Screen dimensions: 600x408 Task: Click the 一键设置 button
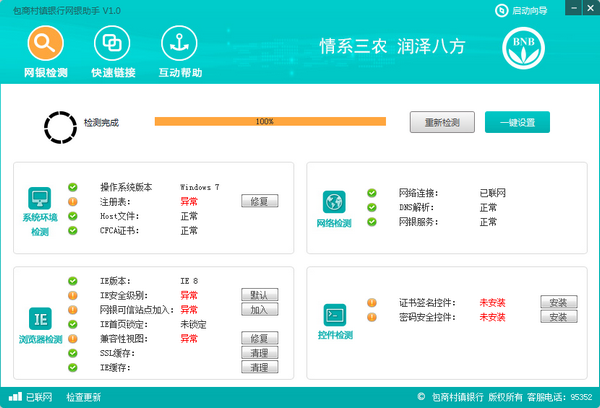(517, 122)
